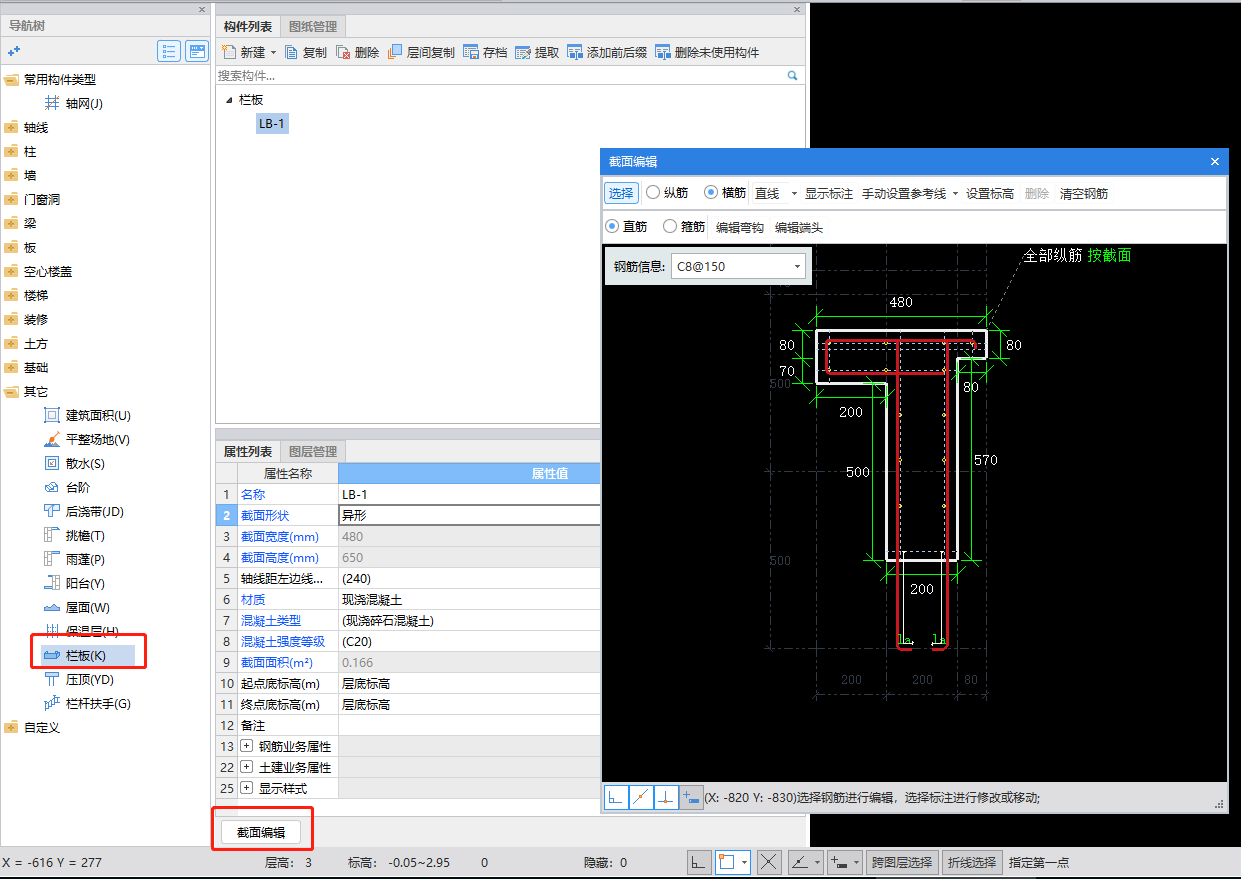Switch to 图层管理 tab
1241x879 pixels.
[313, 452]
